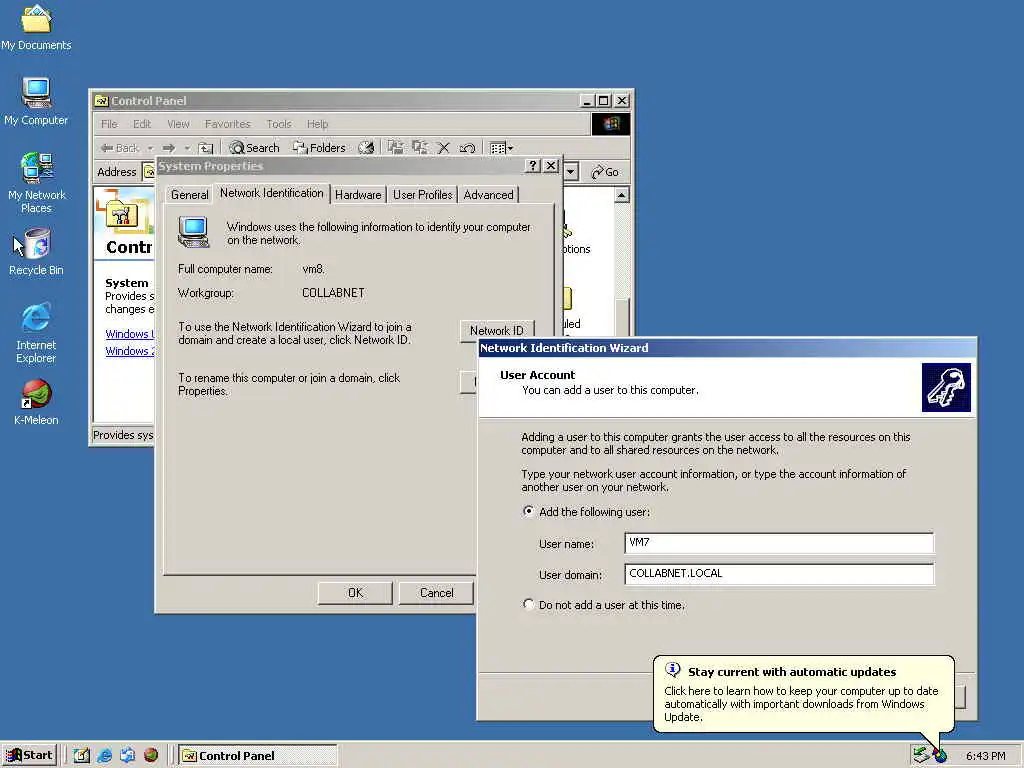Click Search in Control Panel toolbar
The height and width of the screenshot is (768, 1024).
[254, 148]
